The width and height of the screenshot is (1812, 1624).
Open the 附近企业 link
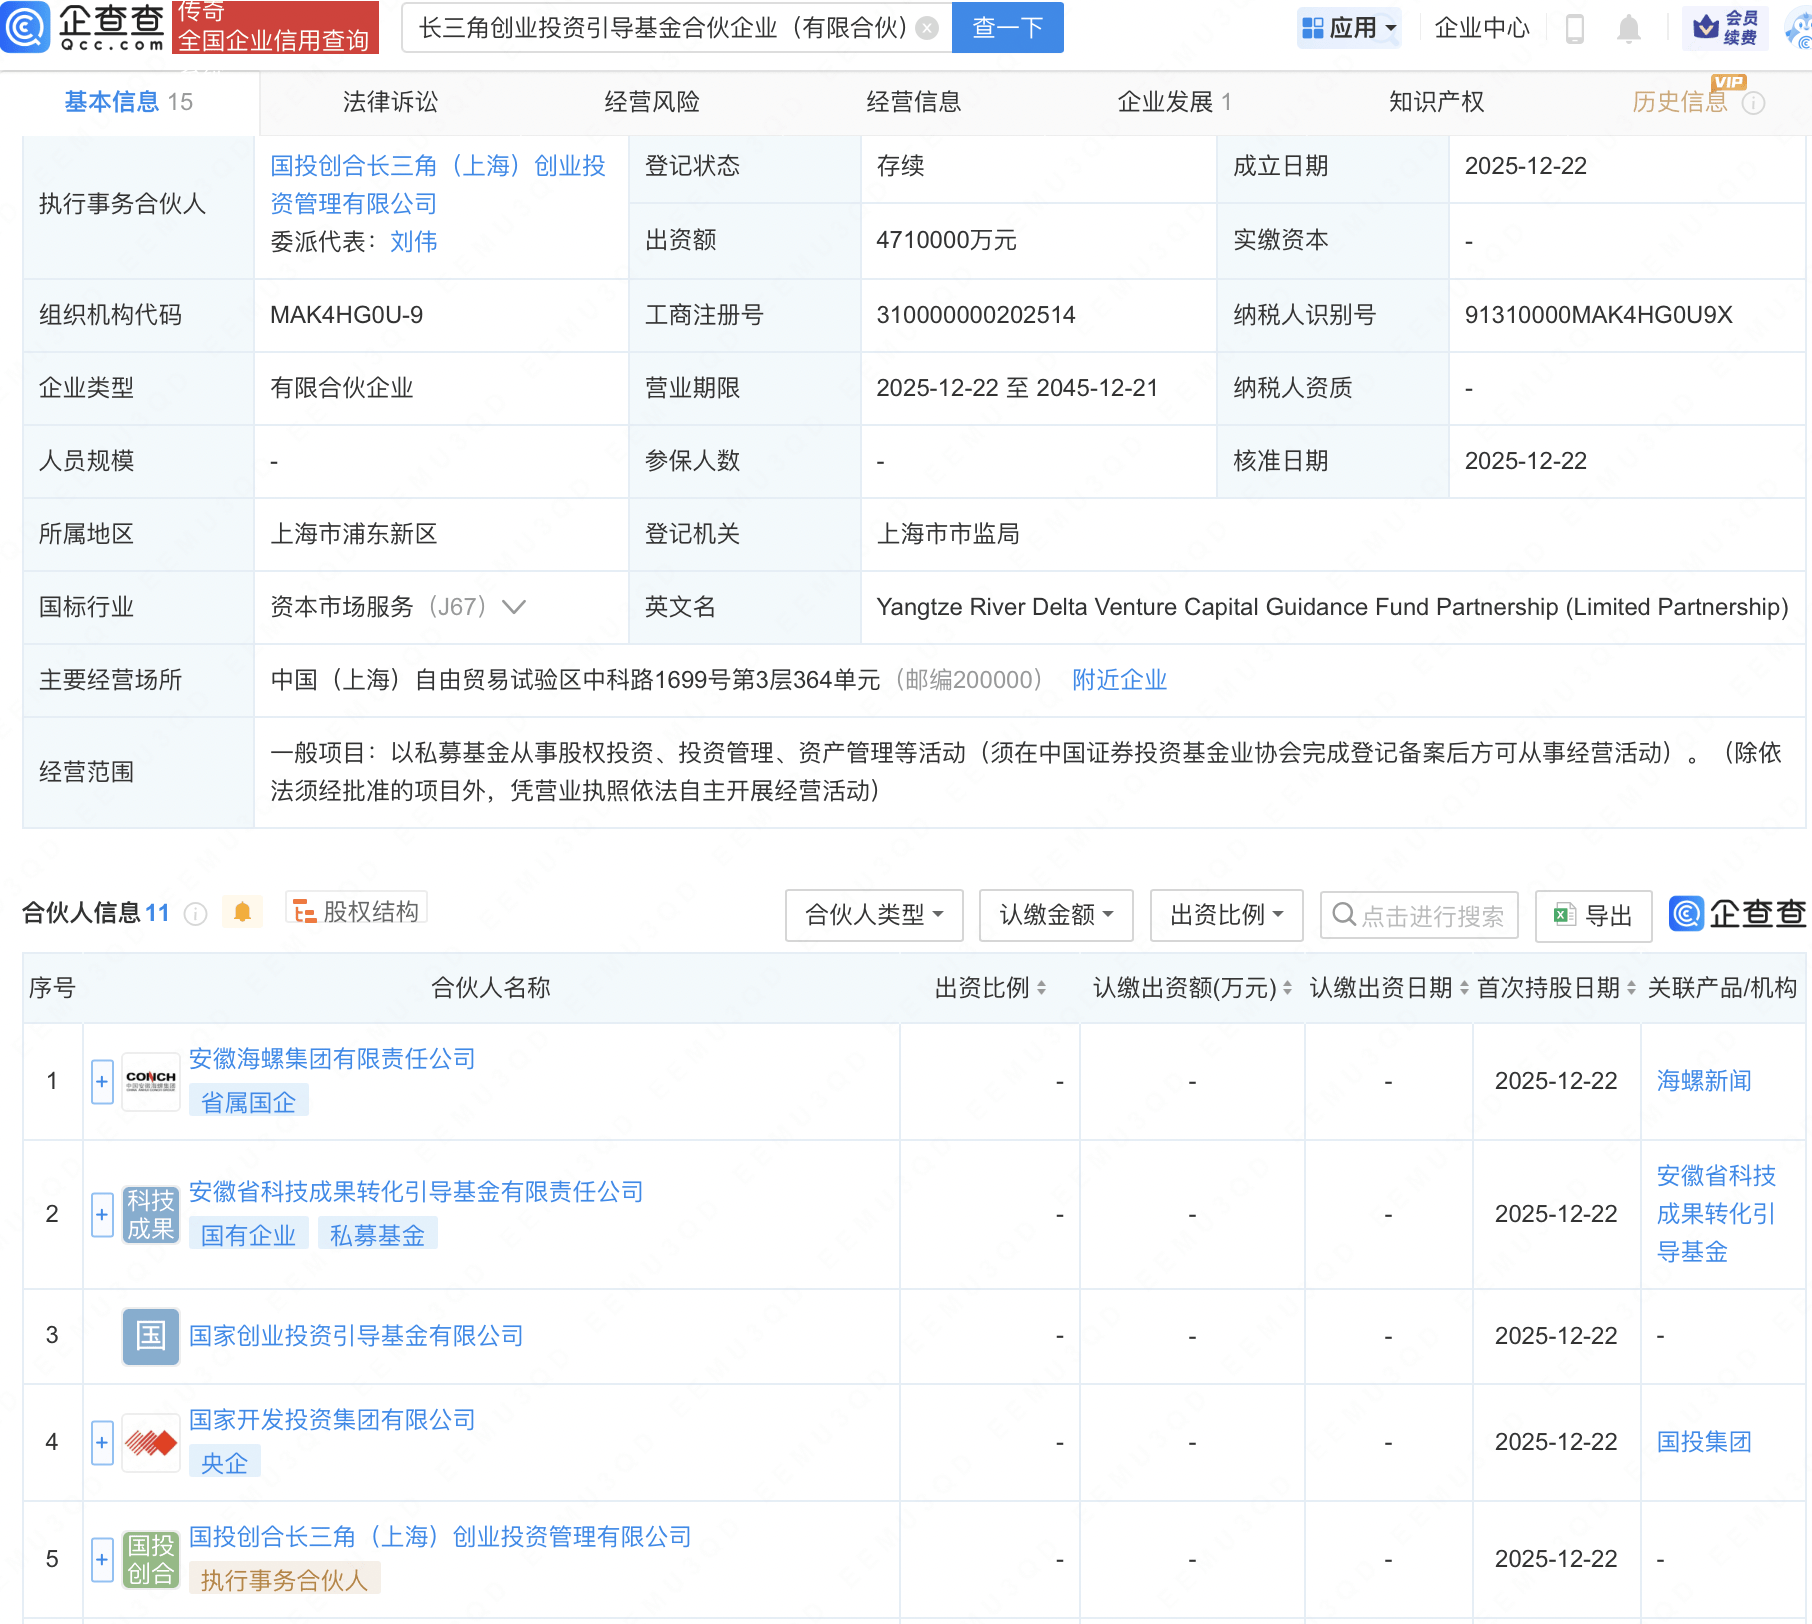(1119, 680)
